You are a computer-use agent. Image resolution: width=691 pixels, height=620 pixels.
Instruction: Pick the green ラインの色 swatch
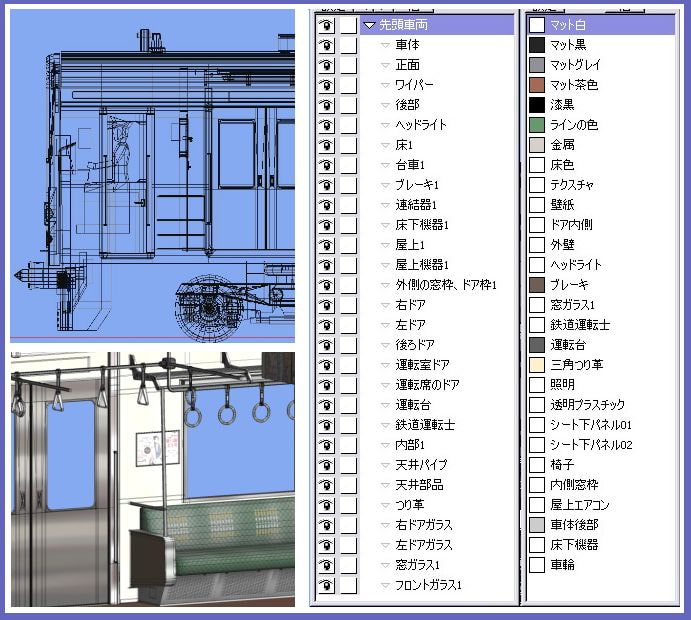click(x=537, y=125)
